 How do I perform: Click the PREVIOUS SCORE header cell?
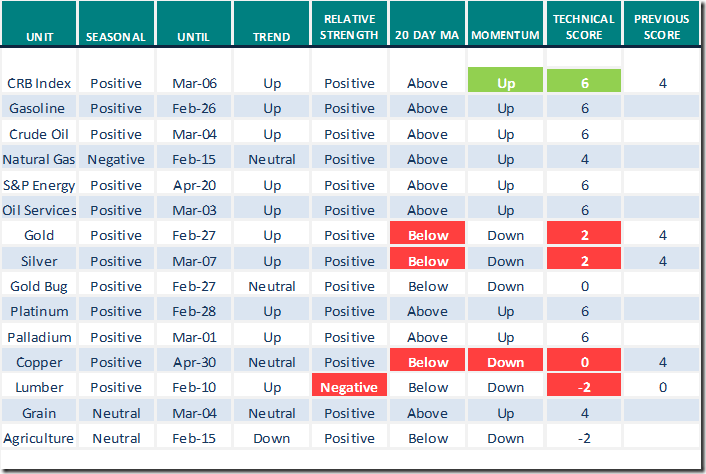pos(662,28)
